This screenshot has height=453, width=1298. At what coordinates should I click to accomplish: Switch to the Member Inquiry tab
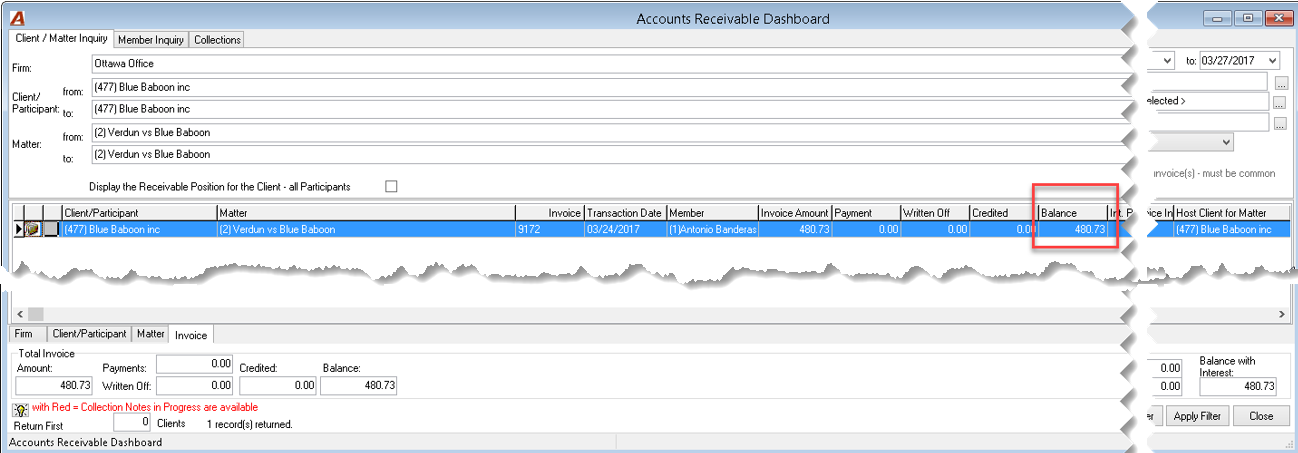tap(150, 40)
